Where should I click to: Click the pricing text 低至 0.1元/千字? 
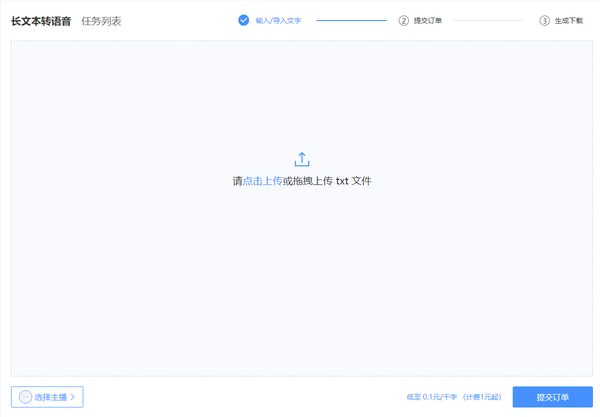[432, 397]
